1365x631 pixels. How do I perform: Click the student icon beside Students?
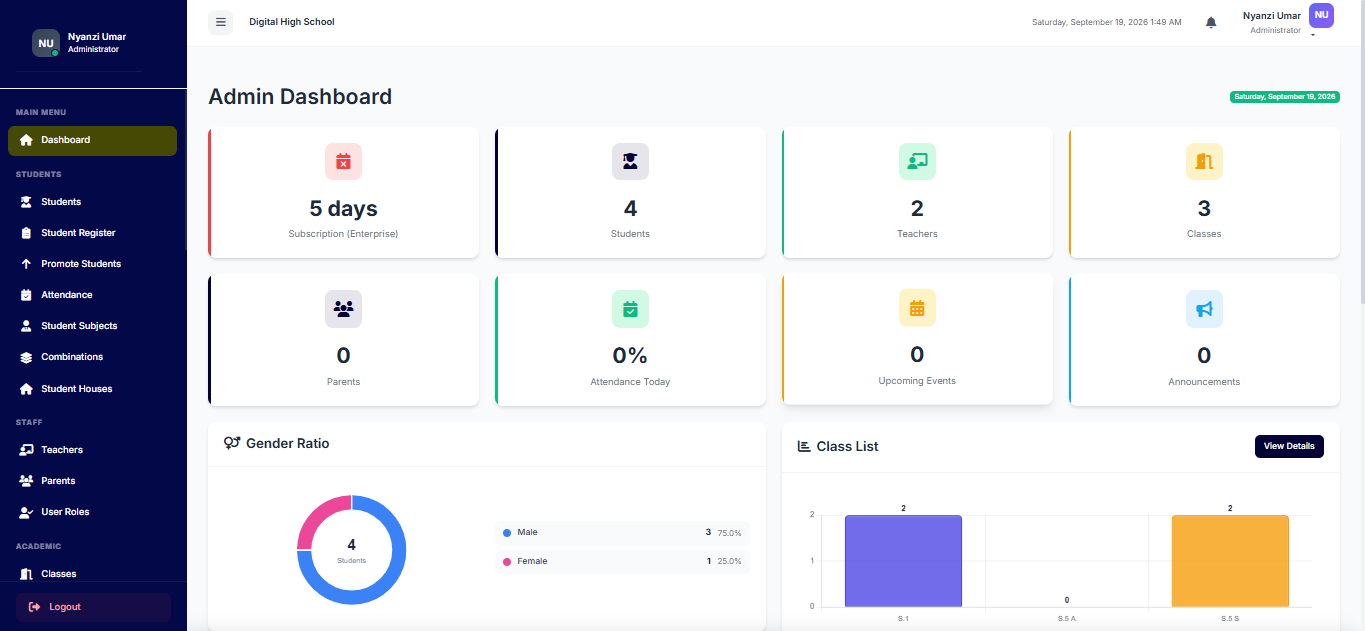26,202
